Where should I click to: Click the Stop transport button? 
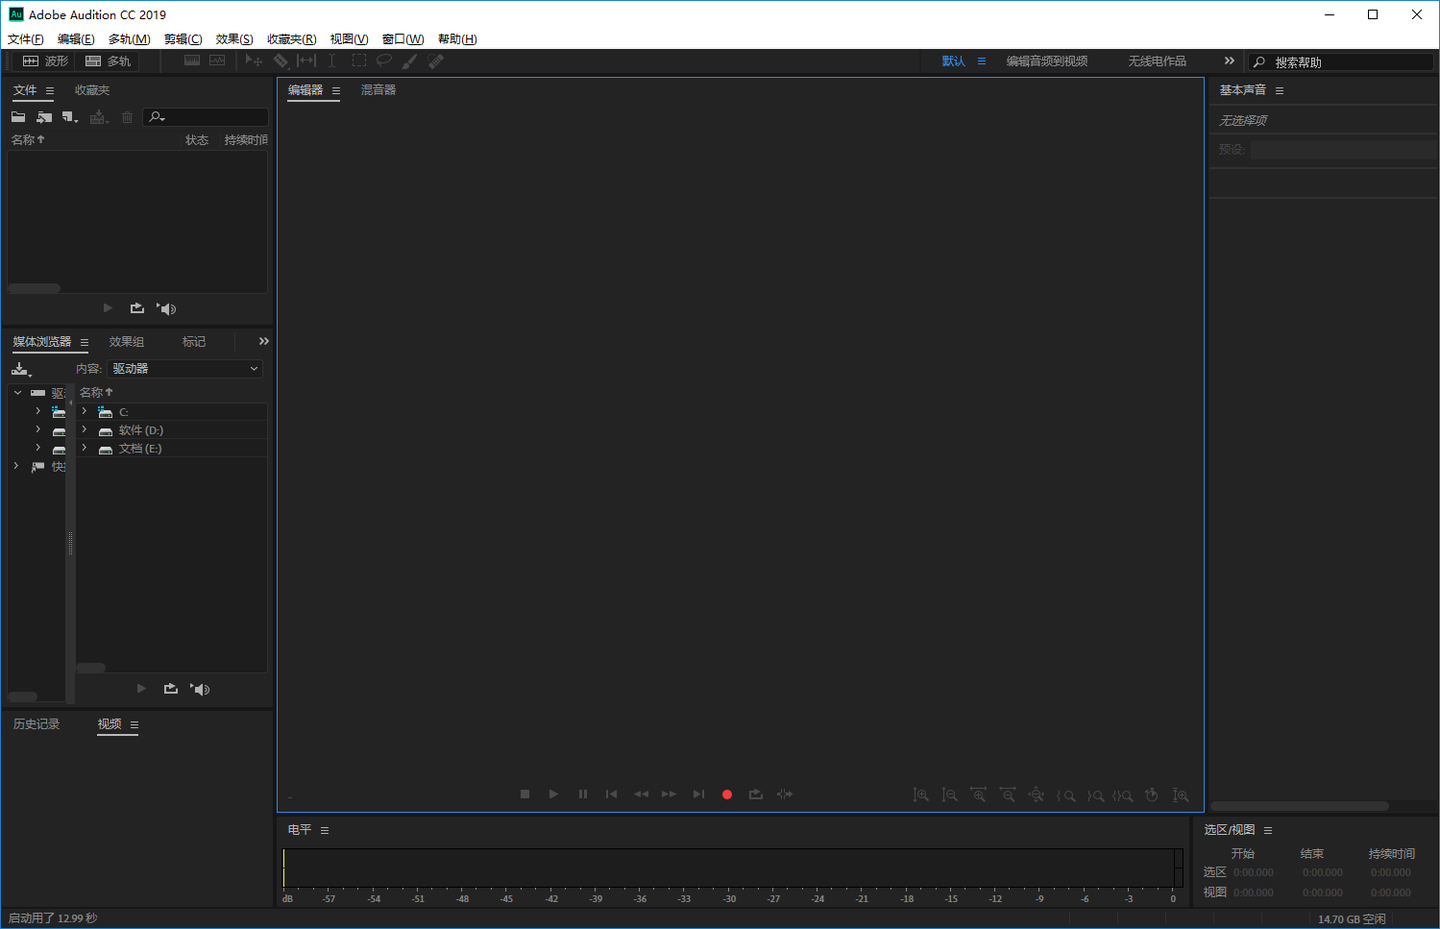525,794
